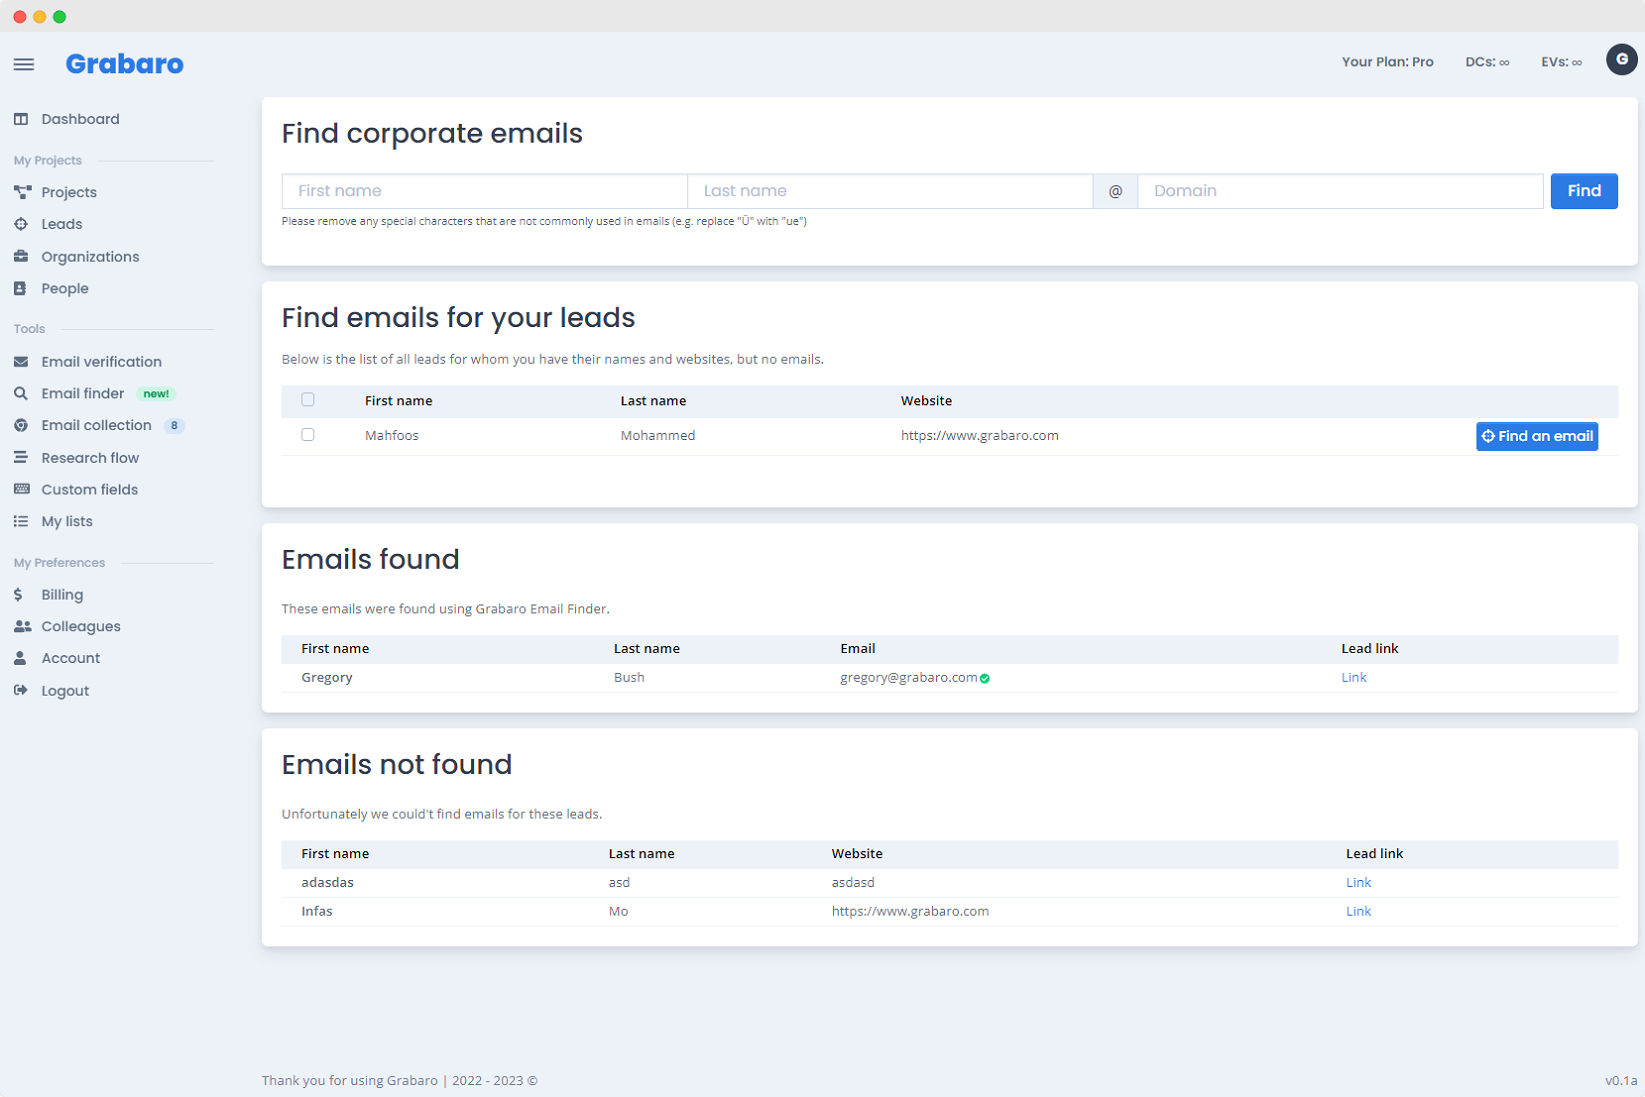Open the lead Link for Infas

click(x=1358, y=912)
